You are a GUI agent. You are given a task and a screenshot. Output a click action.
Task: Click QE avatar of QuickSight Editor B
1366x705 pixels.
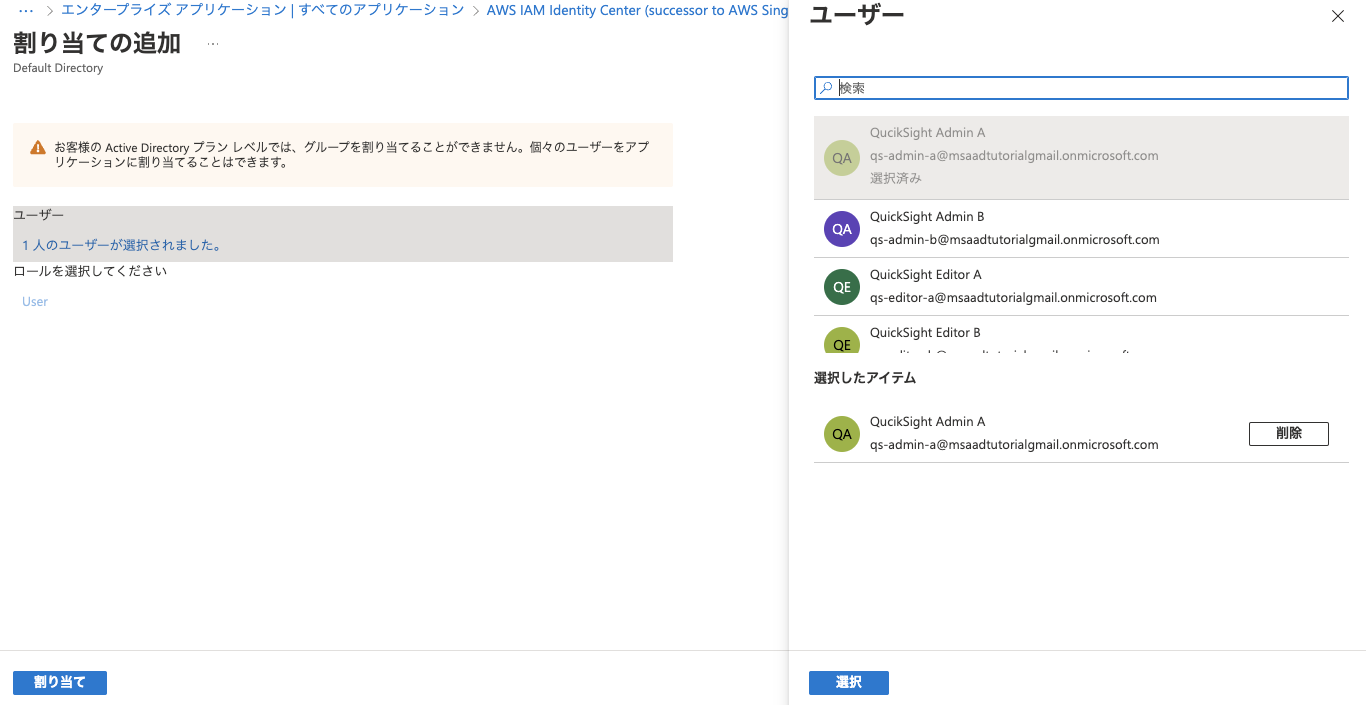(842, 340)
